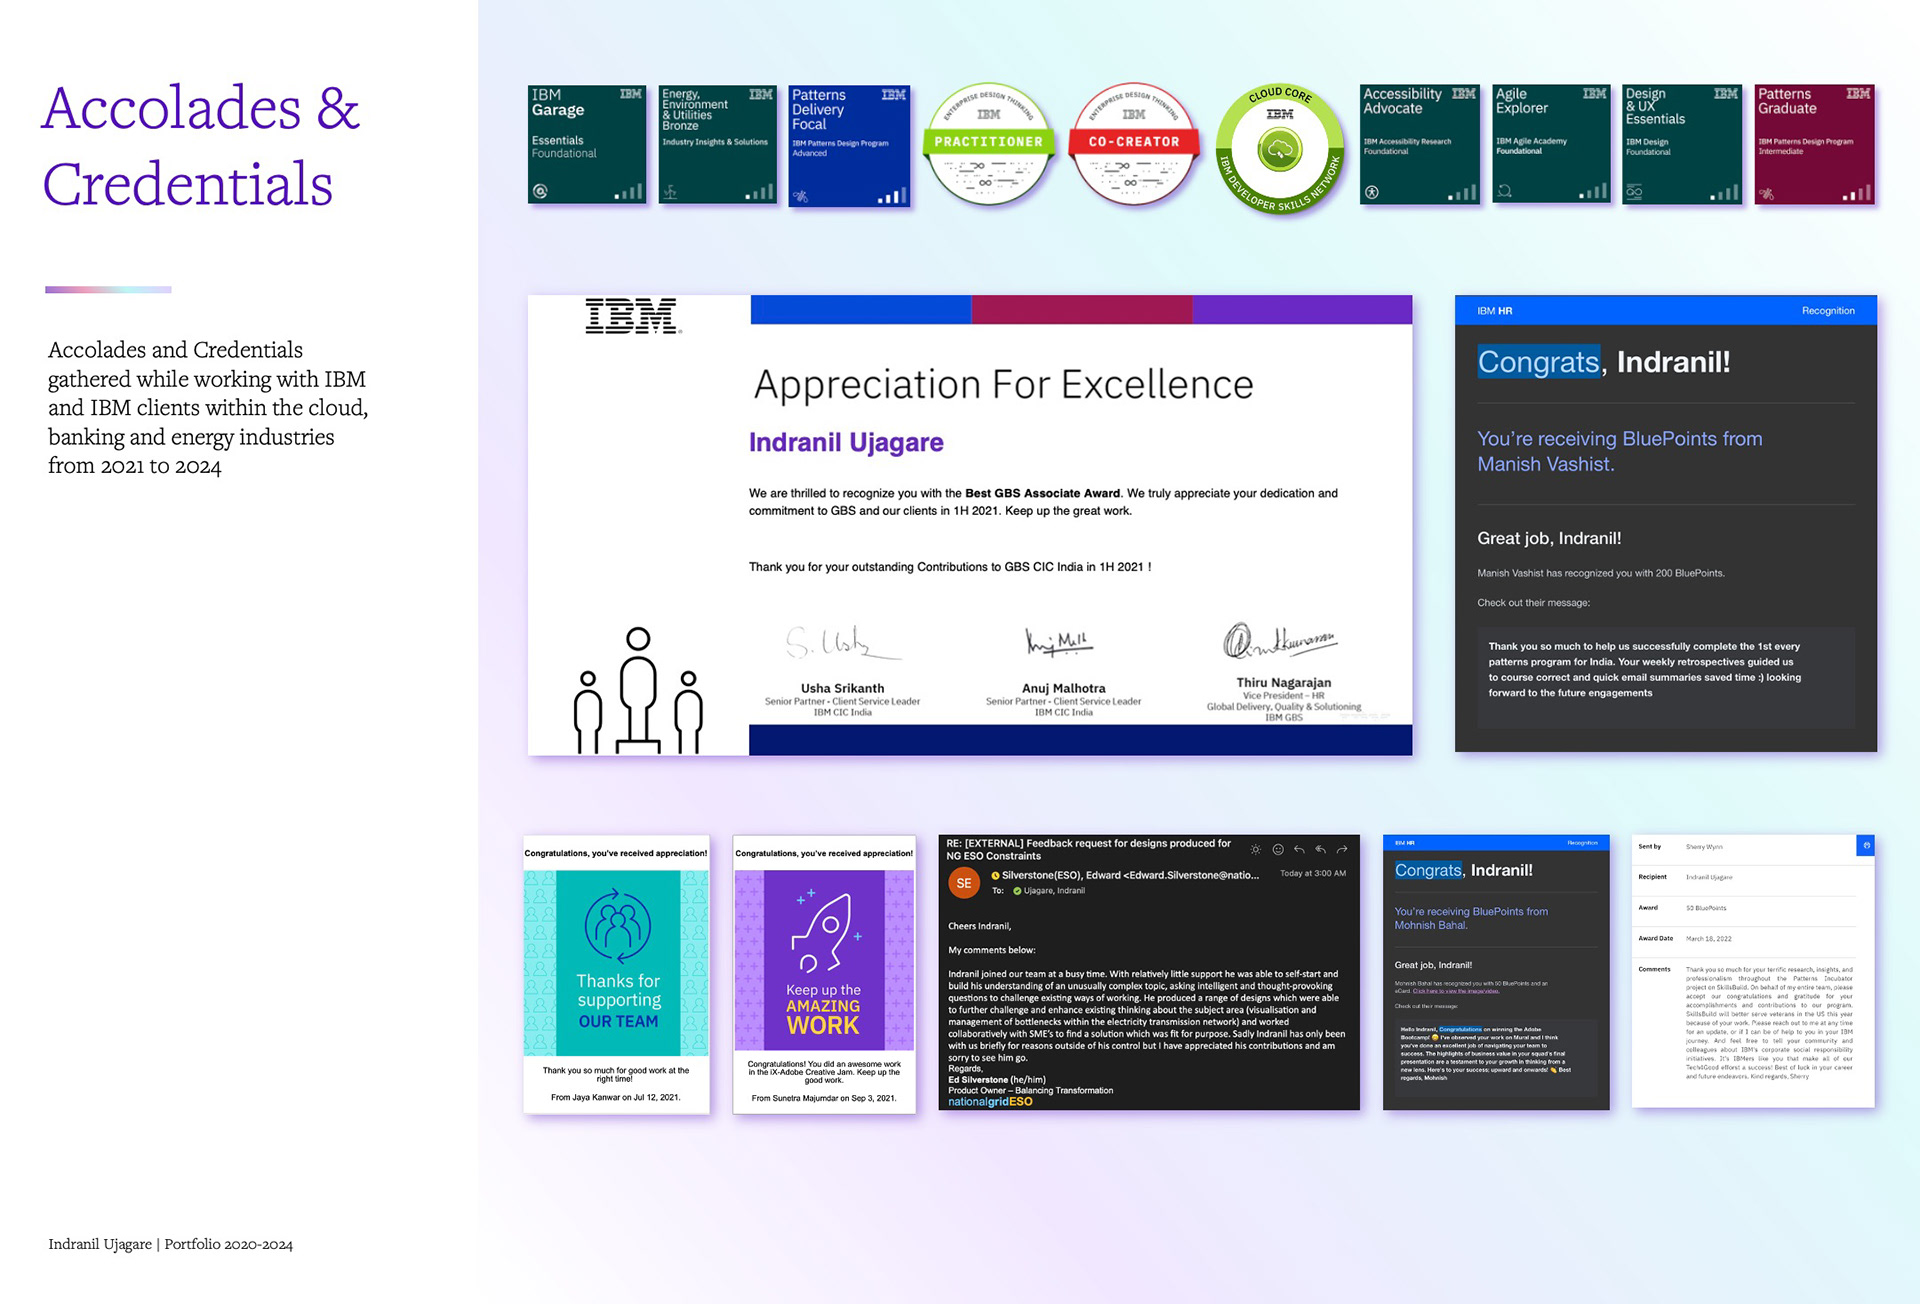Click Anuj Malhotra's signature

pyautogui.click(x=1060, y=641)
